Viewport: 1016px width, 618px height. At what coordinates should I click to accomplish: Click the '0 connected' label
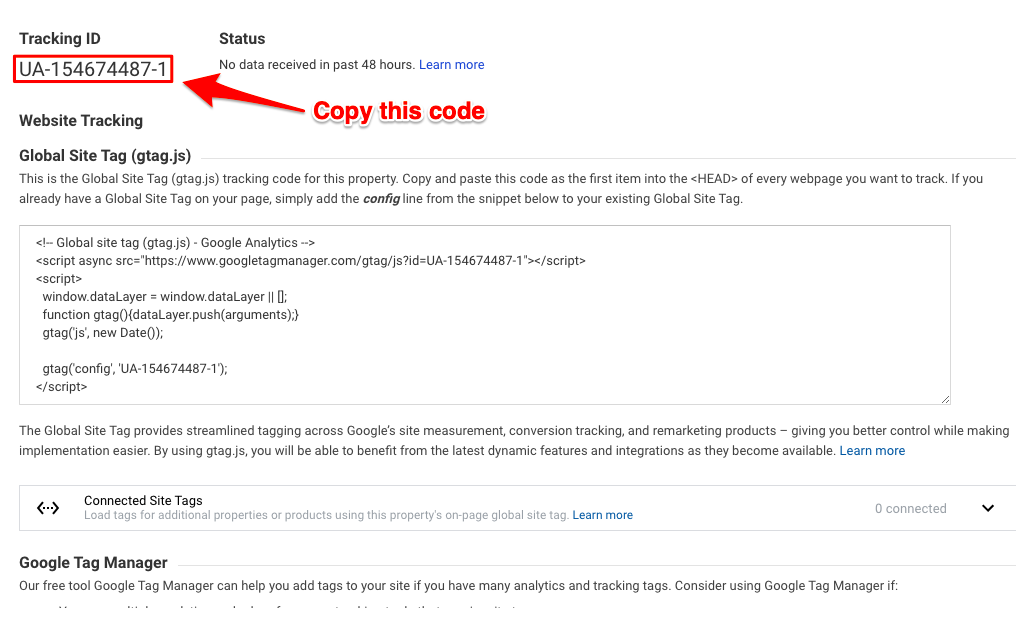pos(910,509)
